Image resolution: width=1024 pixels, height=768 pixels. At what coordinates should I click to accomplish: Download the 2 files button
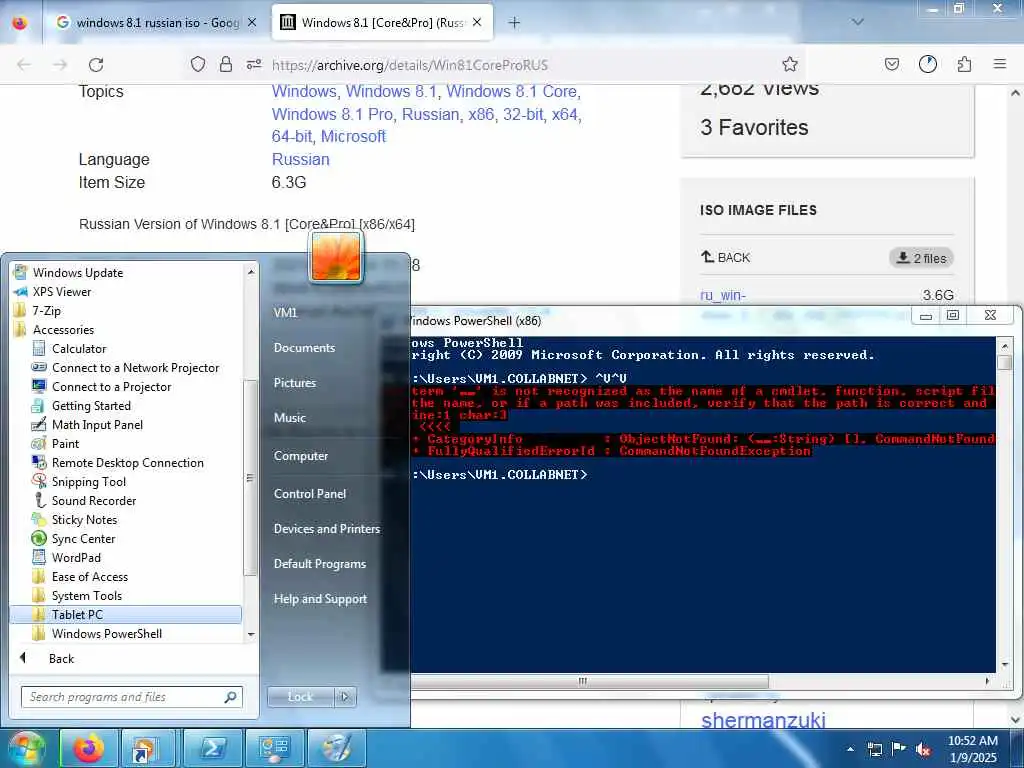(921, 258)
